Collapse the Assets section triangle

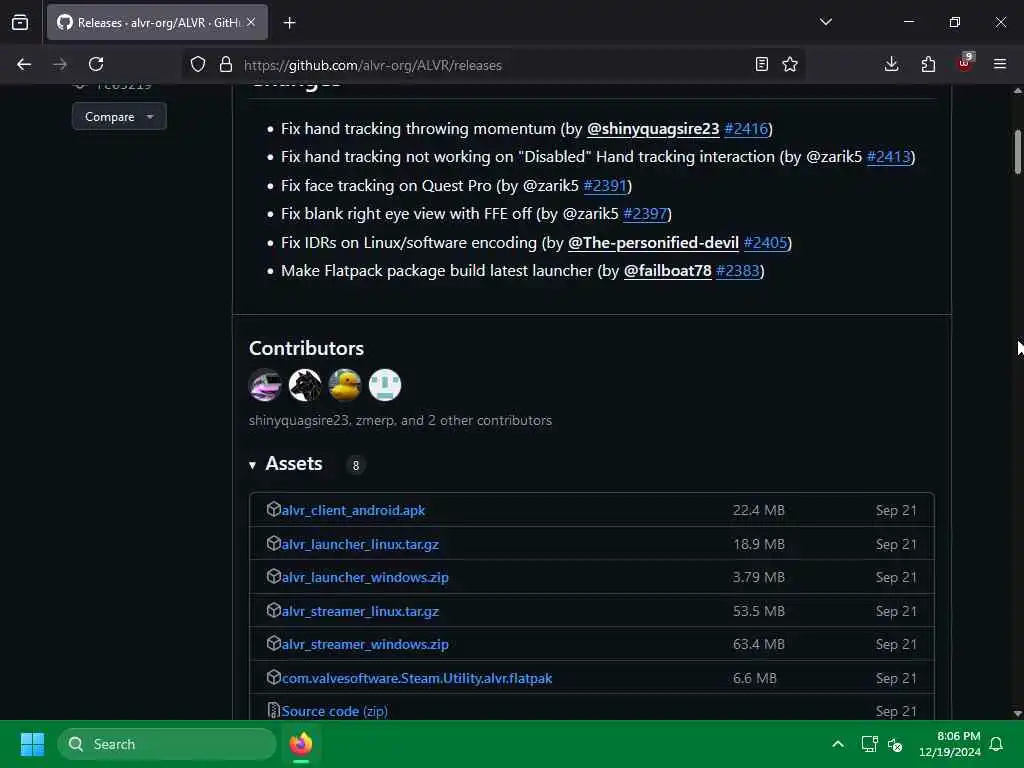tap(253, 465)
